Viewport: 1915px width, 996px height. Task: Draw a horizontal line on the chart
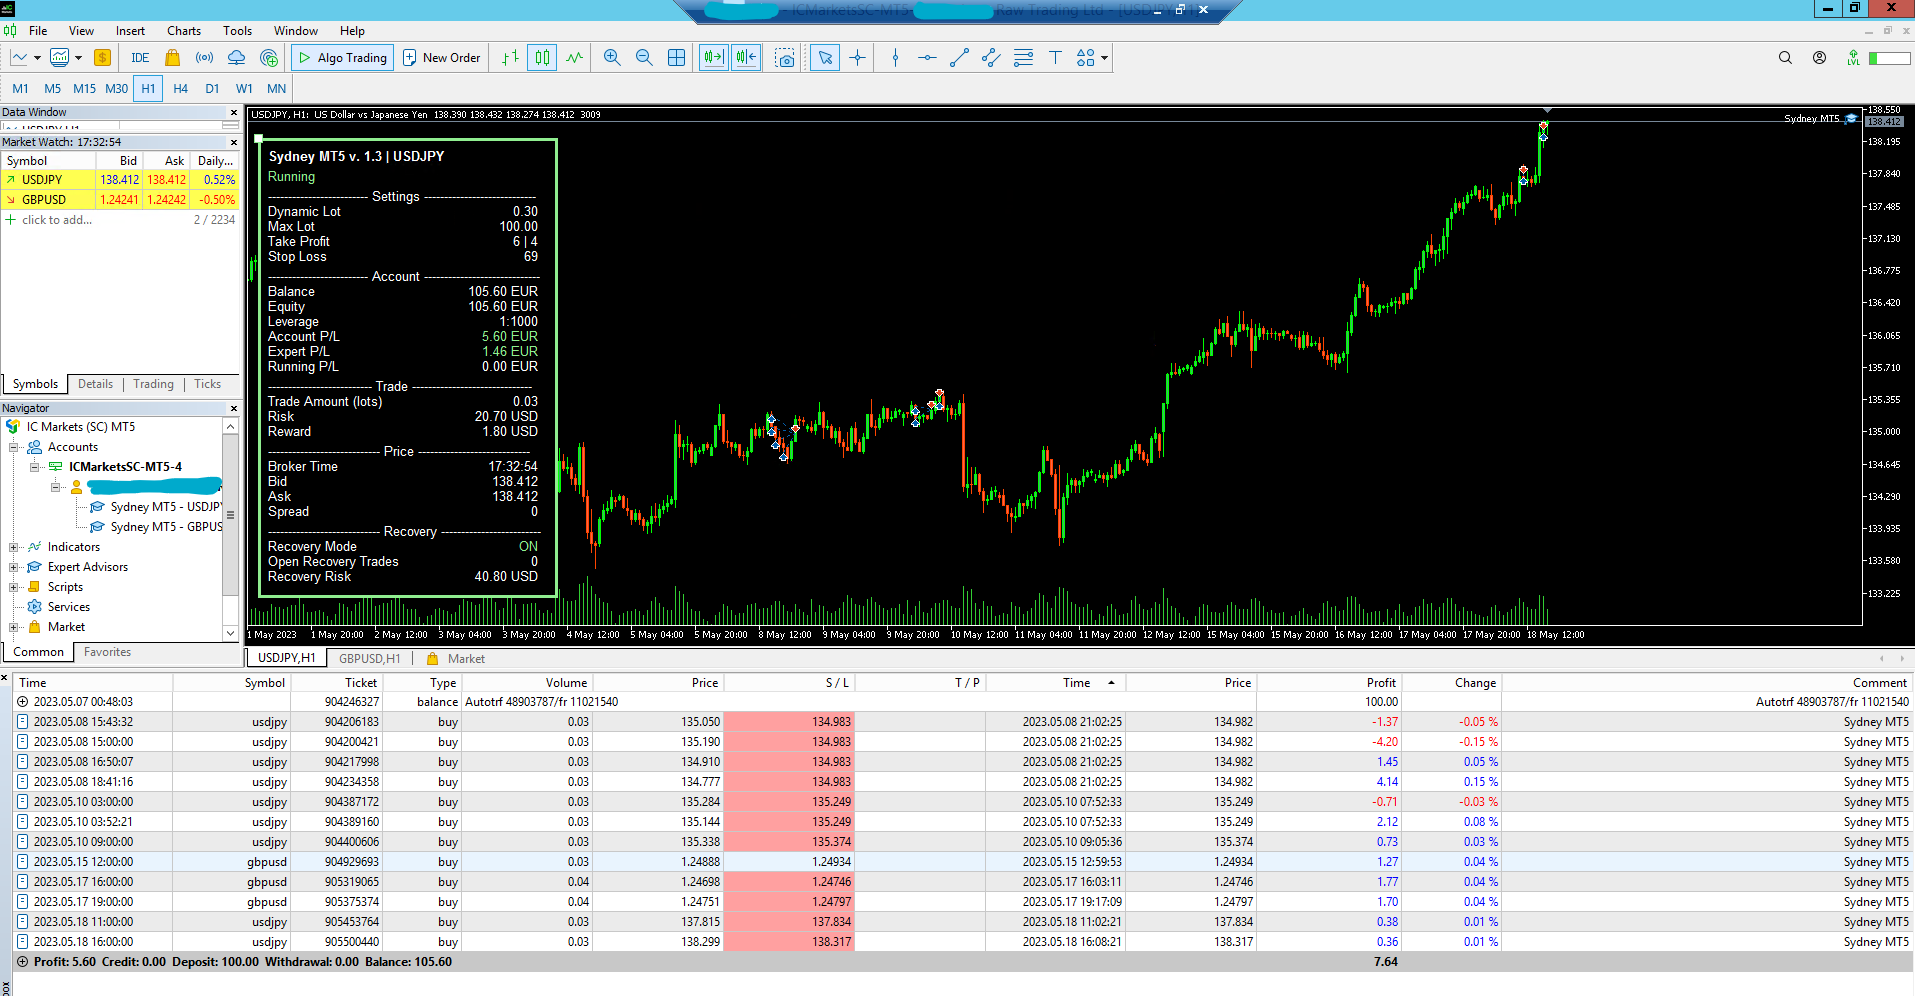point(927,58)
